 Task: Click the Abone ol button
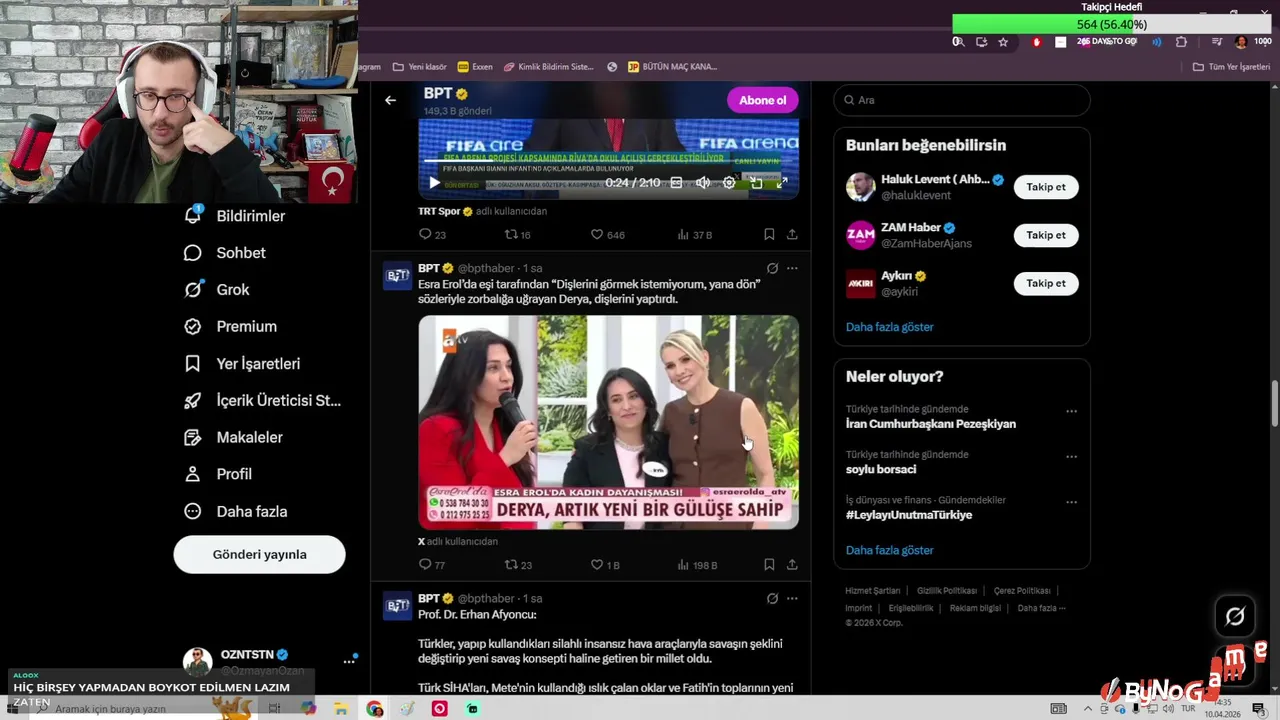[x=763, y=100]
